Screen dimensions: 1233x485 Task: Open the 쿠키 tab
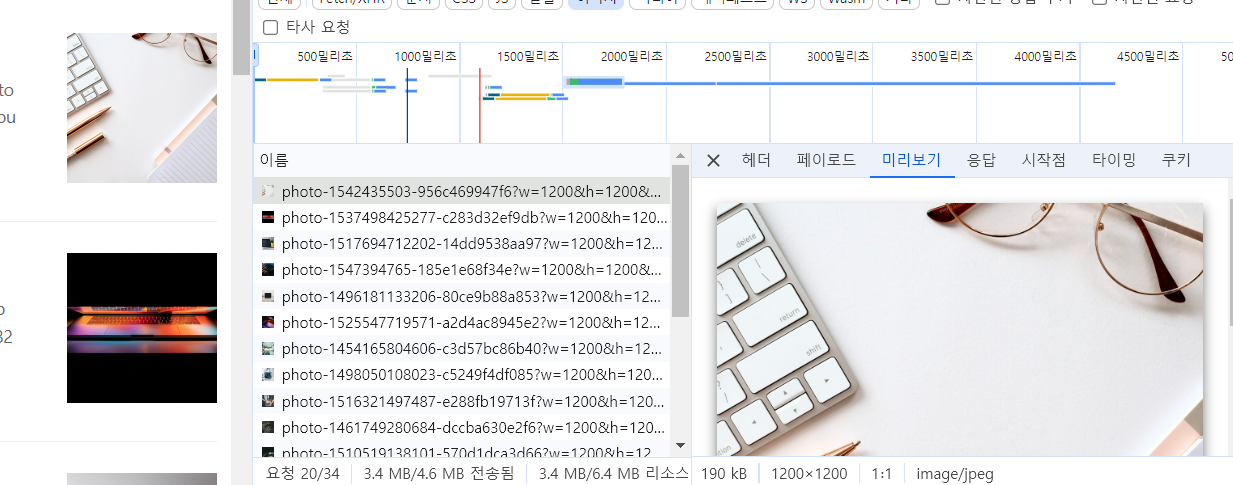point(1175,160)
